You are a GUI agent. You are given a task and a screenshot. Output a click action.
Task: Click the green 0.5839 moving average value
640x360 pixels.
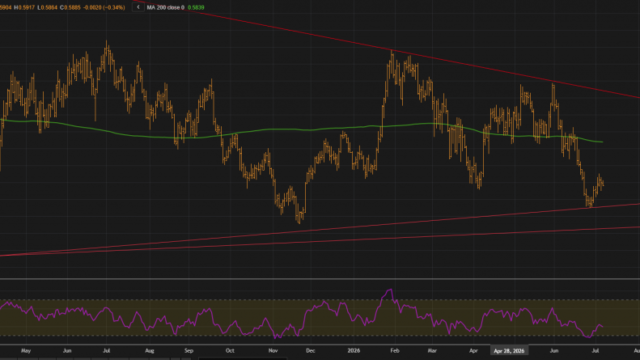(x=196, y=7)
